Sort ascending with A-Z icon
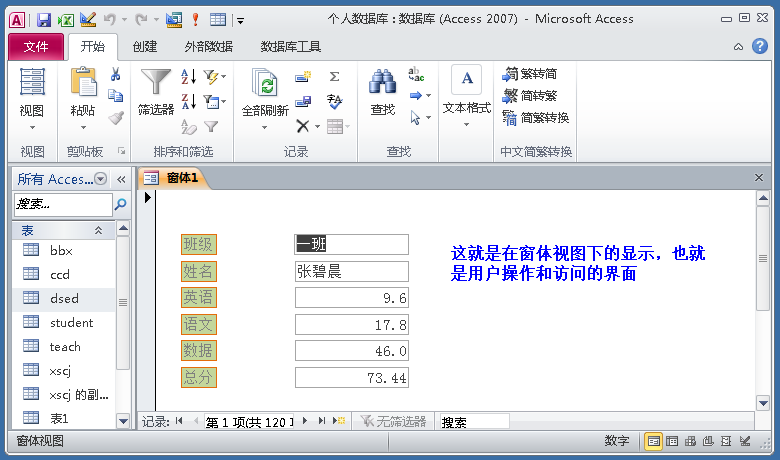This screenshot has height=460, width=780. coord(189,77)
